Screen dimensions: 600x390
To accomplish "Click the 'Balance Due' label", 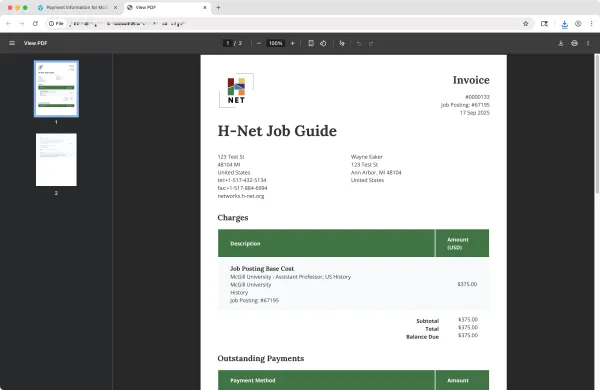I will [422, 337].
